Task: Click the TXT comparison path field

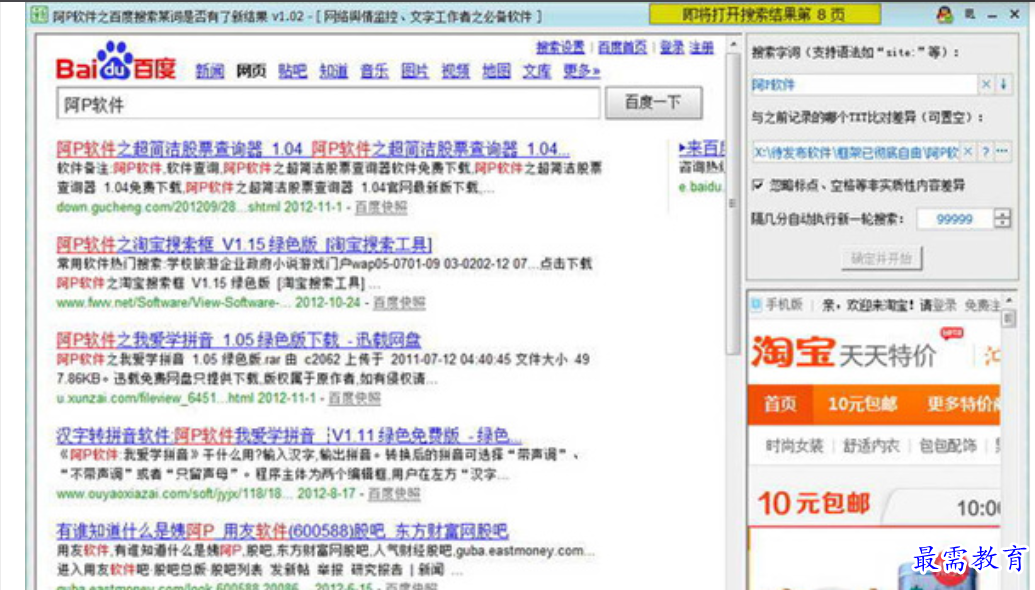Action: [x=855, y=152]
